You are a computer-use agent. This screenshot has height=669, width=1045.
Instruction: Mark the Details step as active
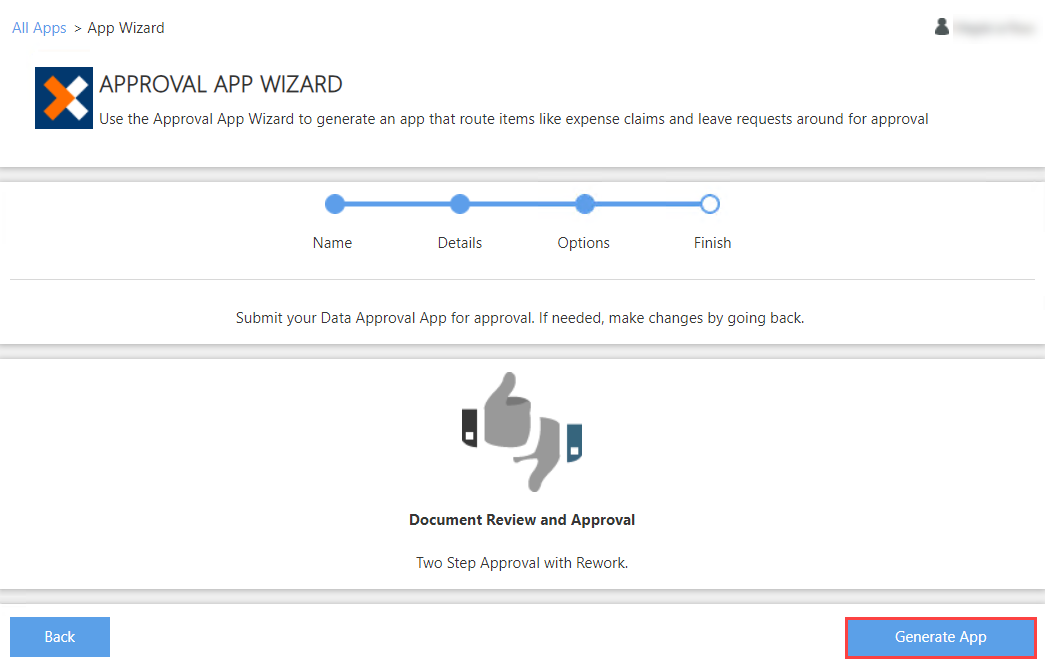tap(459, 203)
